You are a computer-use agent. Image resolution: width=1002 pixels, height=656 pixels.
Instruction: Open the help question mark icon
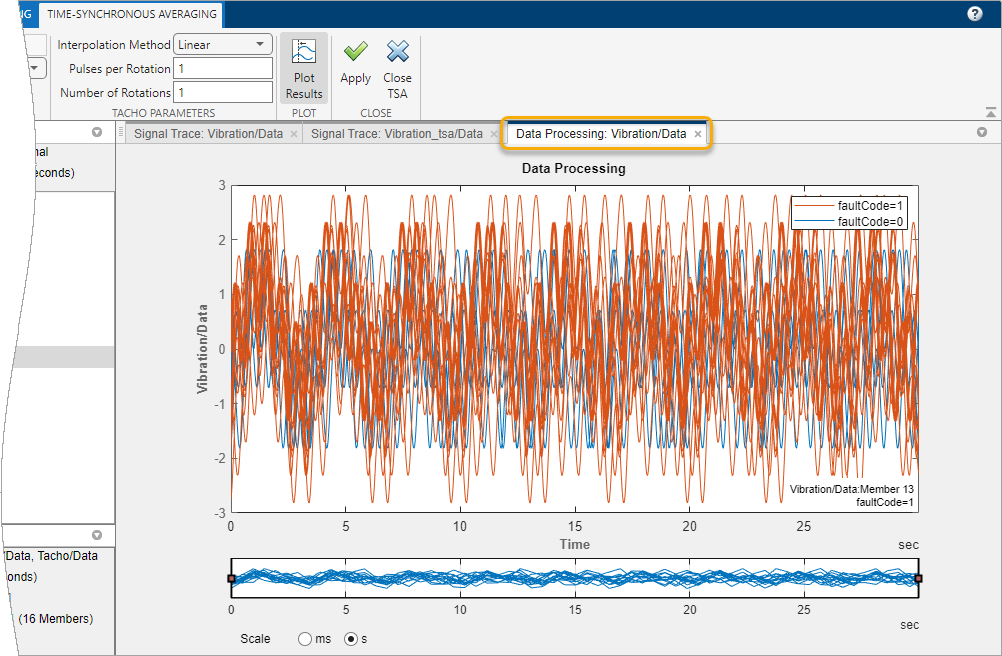click(975, 14)
